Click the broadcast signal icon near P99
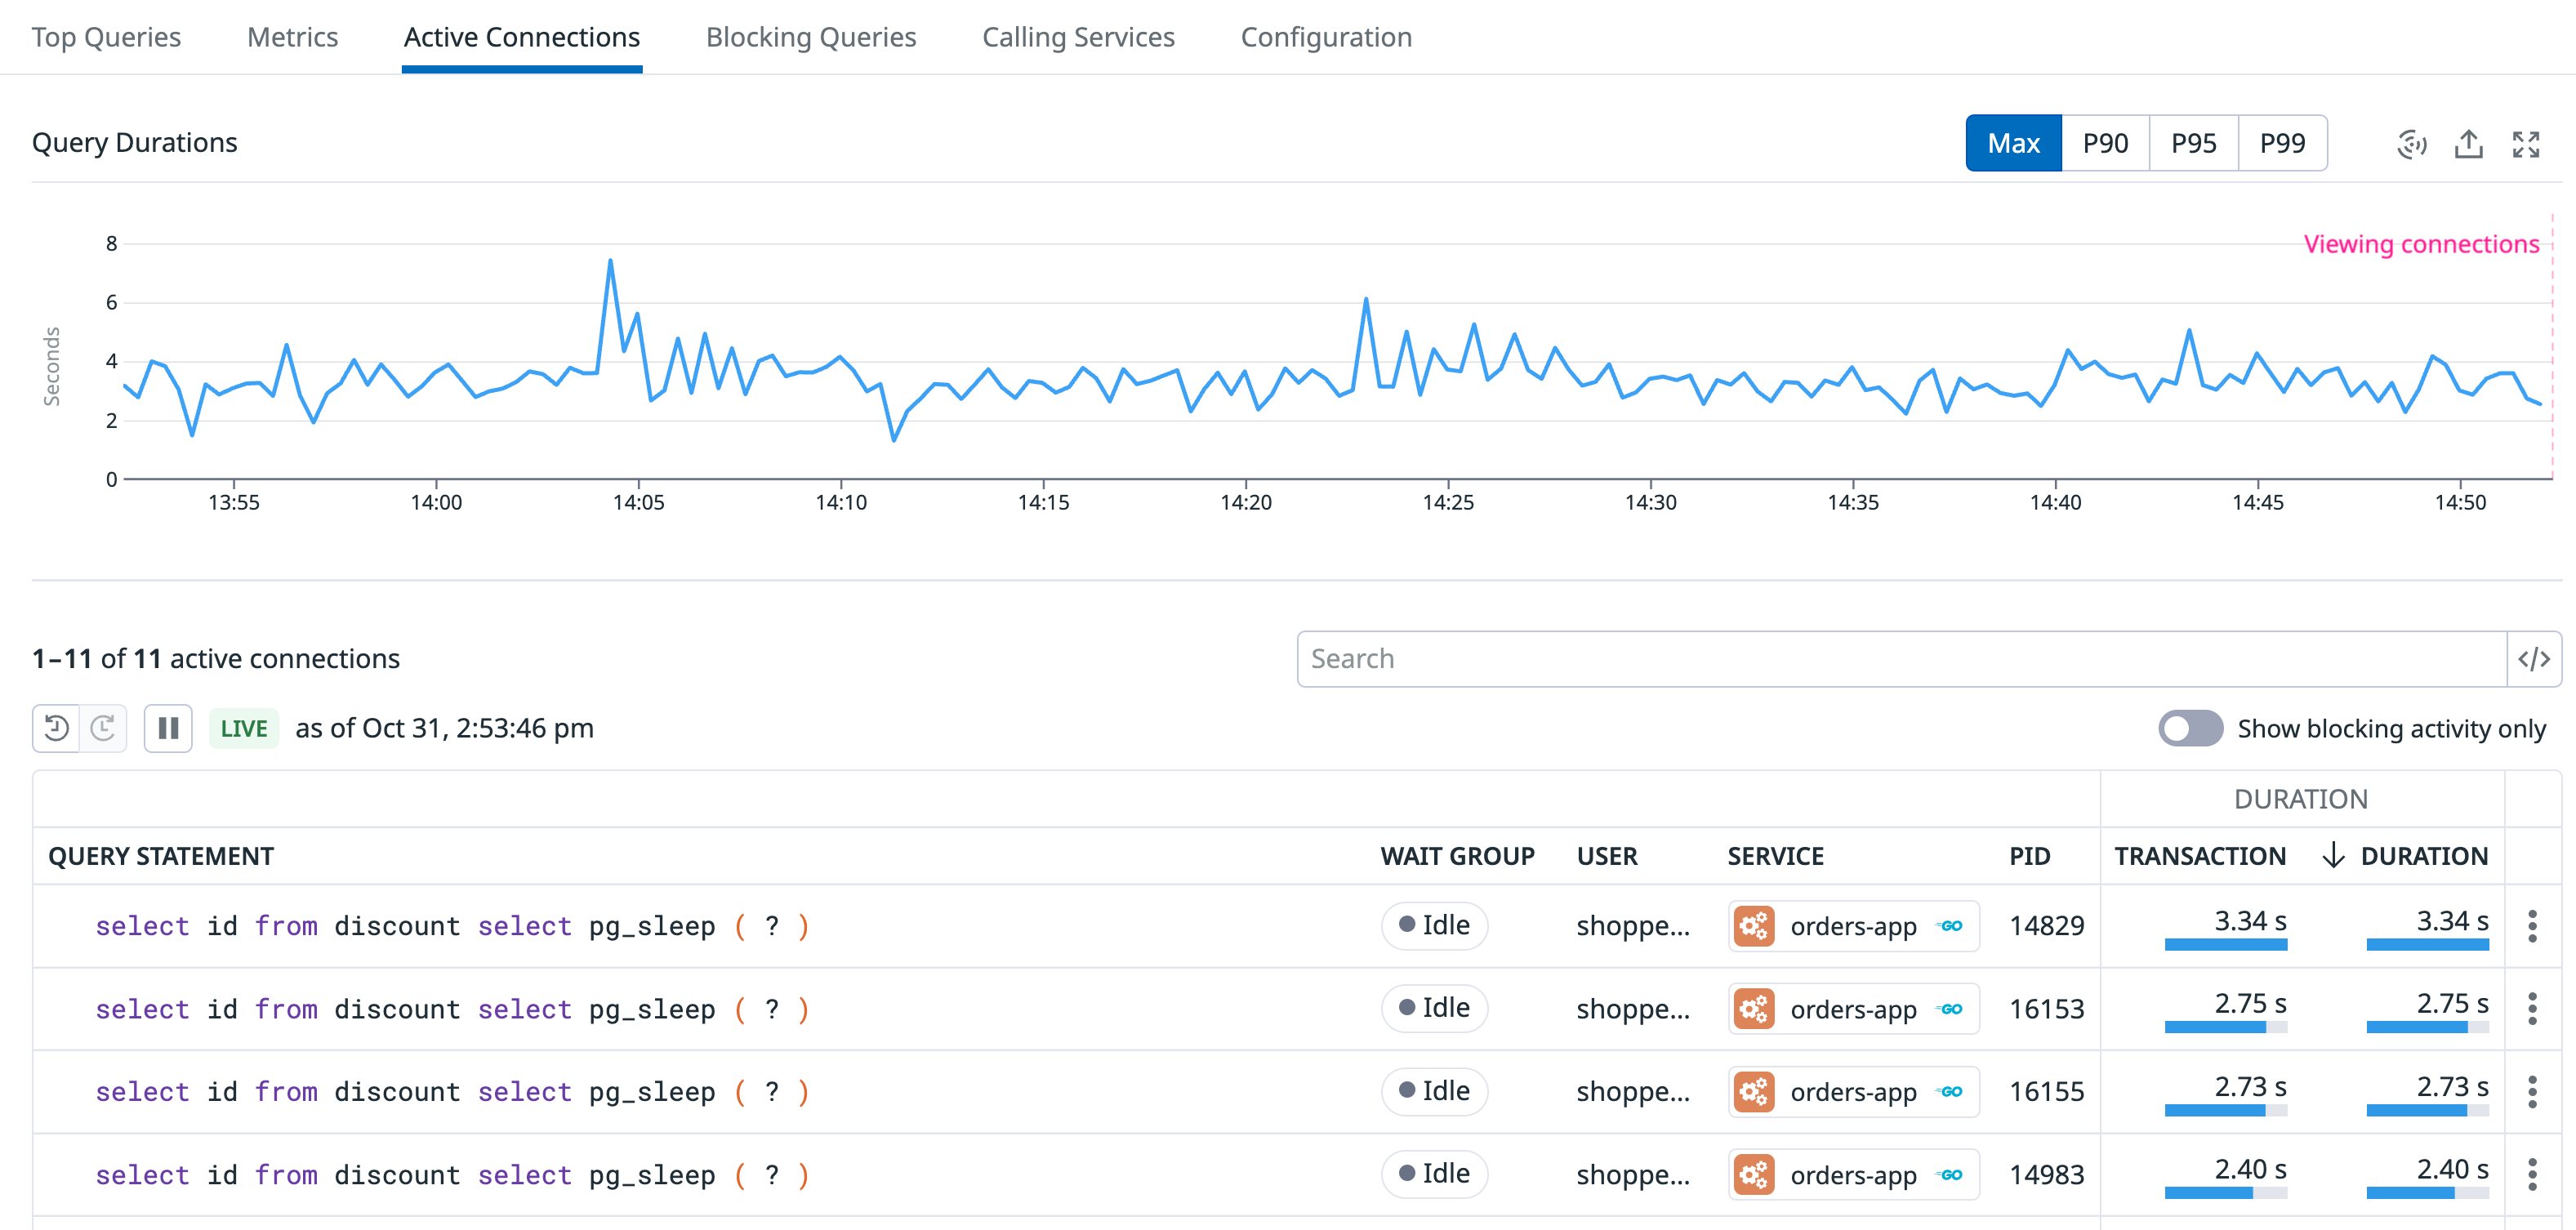This screenshot has height=1230, width=2576. click(x=2411, y=144)
